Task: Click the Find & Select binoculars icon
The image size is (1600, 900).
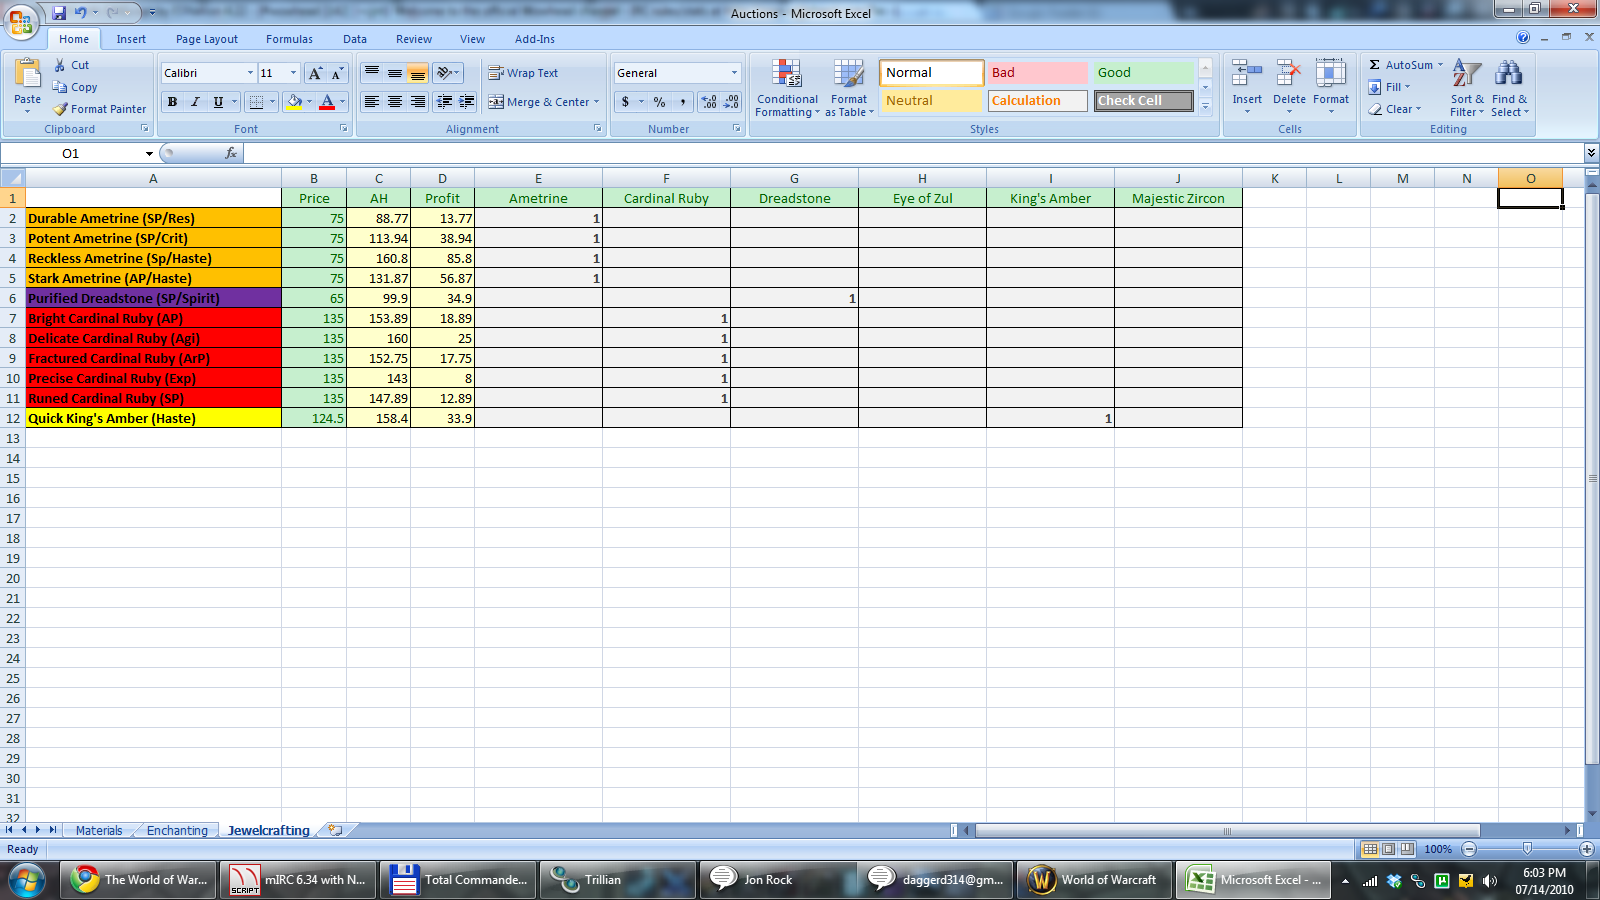Action: pos(1508,75)
